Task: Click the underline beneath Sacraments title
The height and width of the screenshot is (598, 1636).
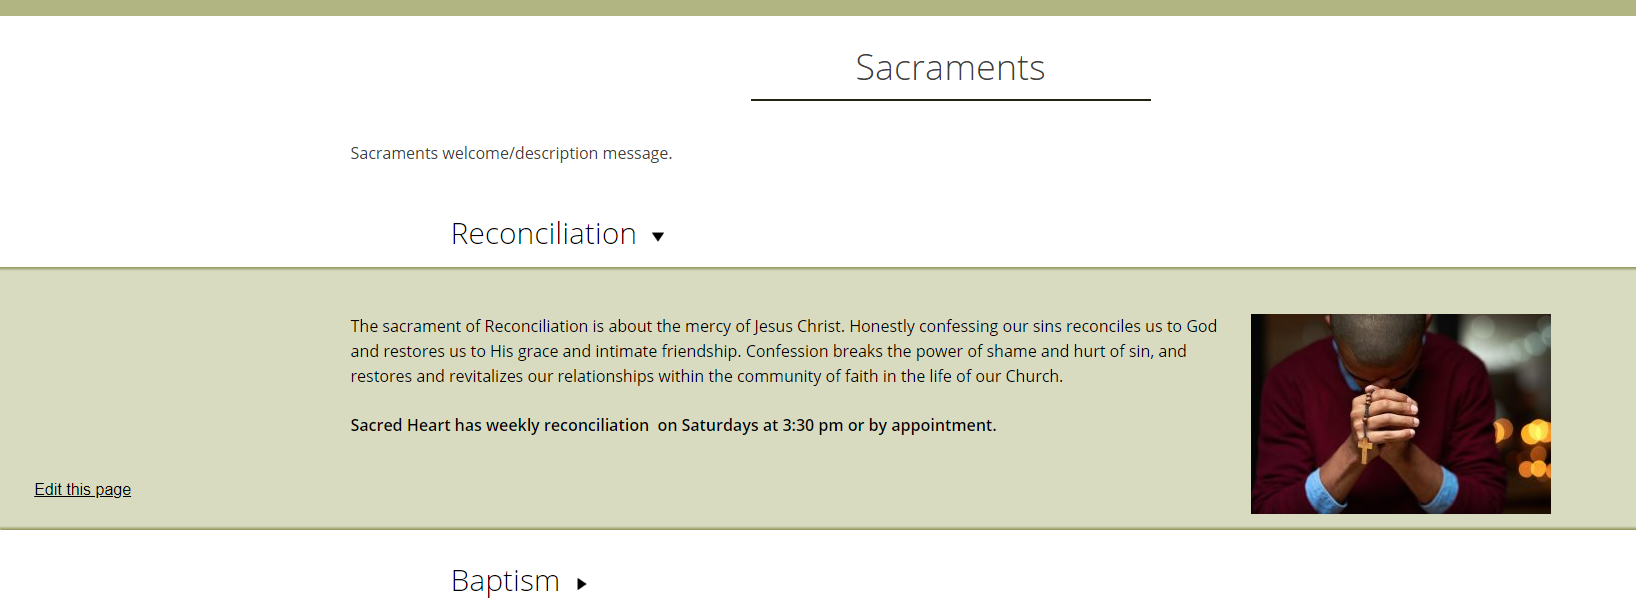Action: (x=950, y=100)
